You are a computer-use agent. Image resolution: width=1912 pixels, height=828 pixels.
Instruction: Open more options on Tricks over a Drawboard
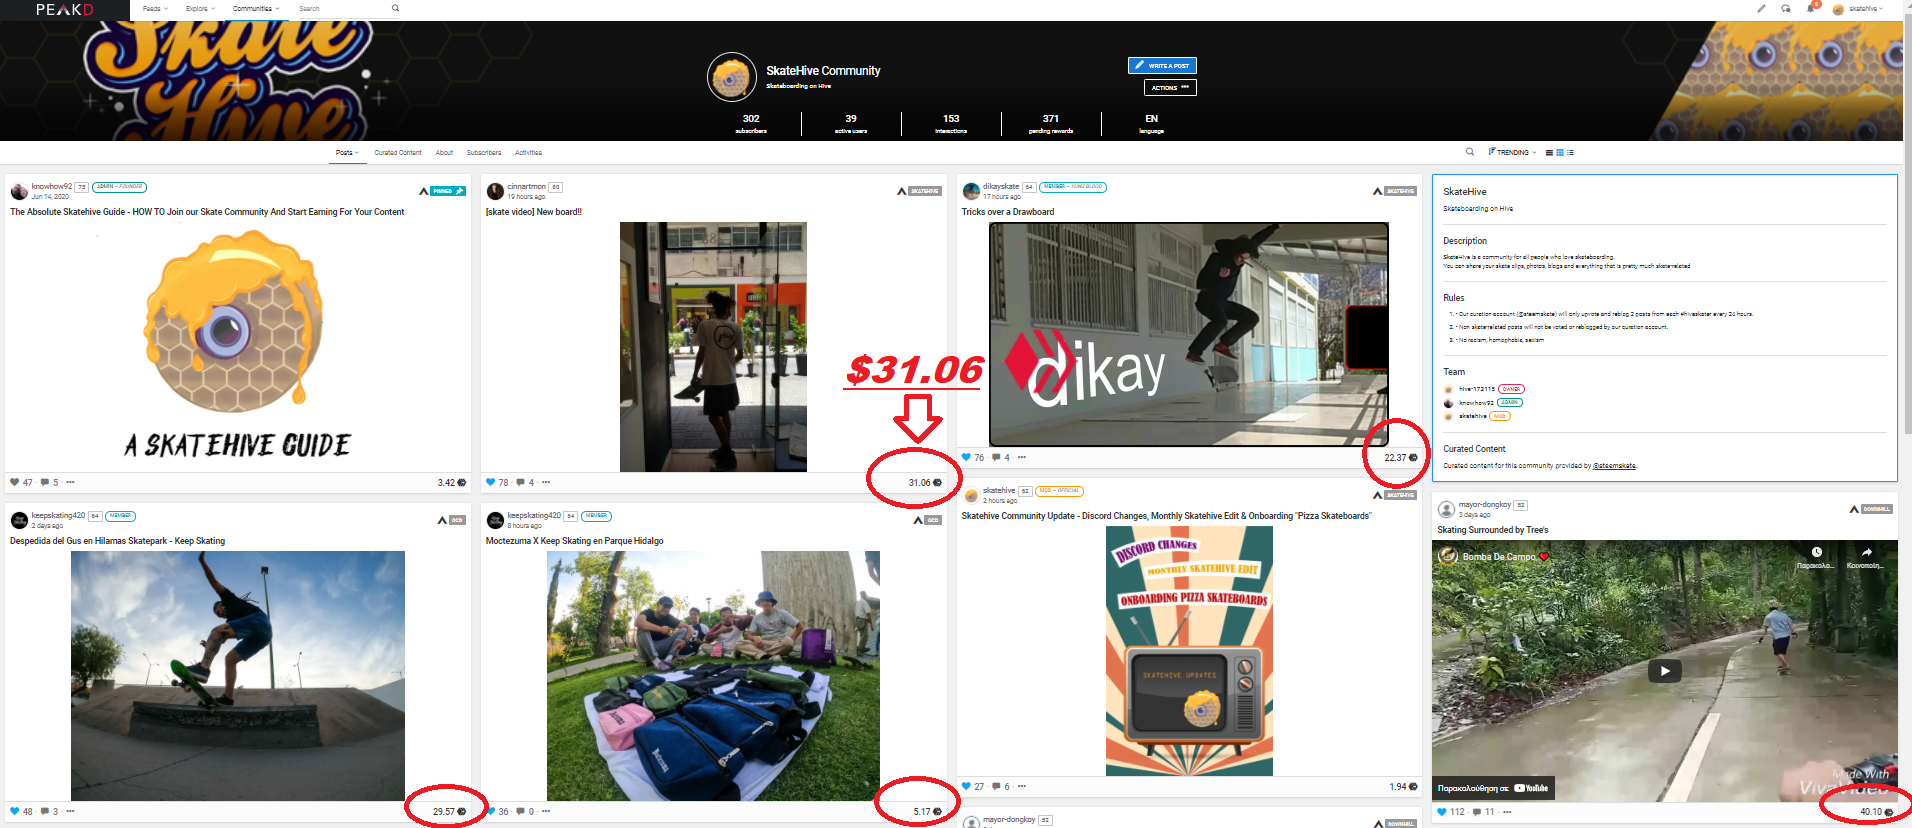1021,457
